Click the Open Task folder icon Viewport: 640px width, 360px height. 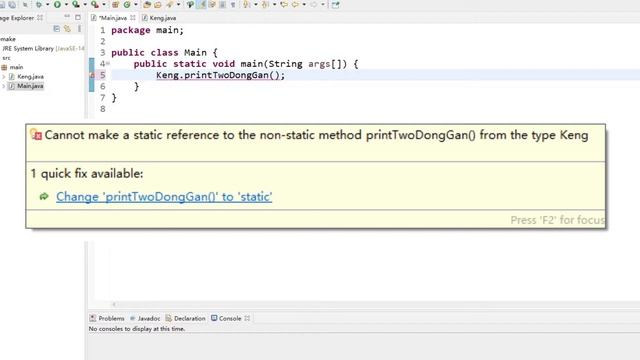pyautogui.click(x=158, y=4)
